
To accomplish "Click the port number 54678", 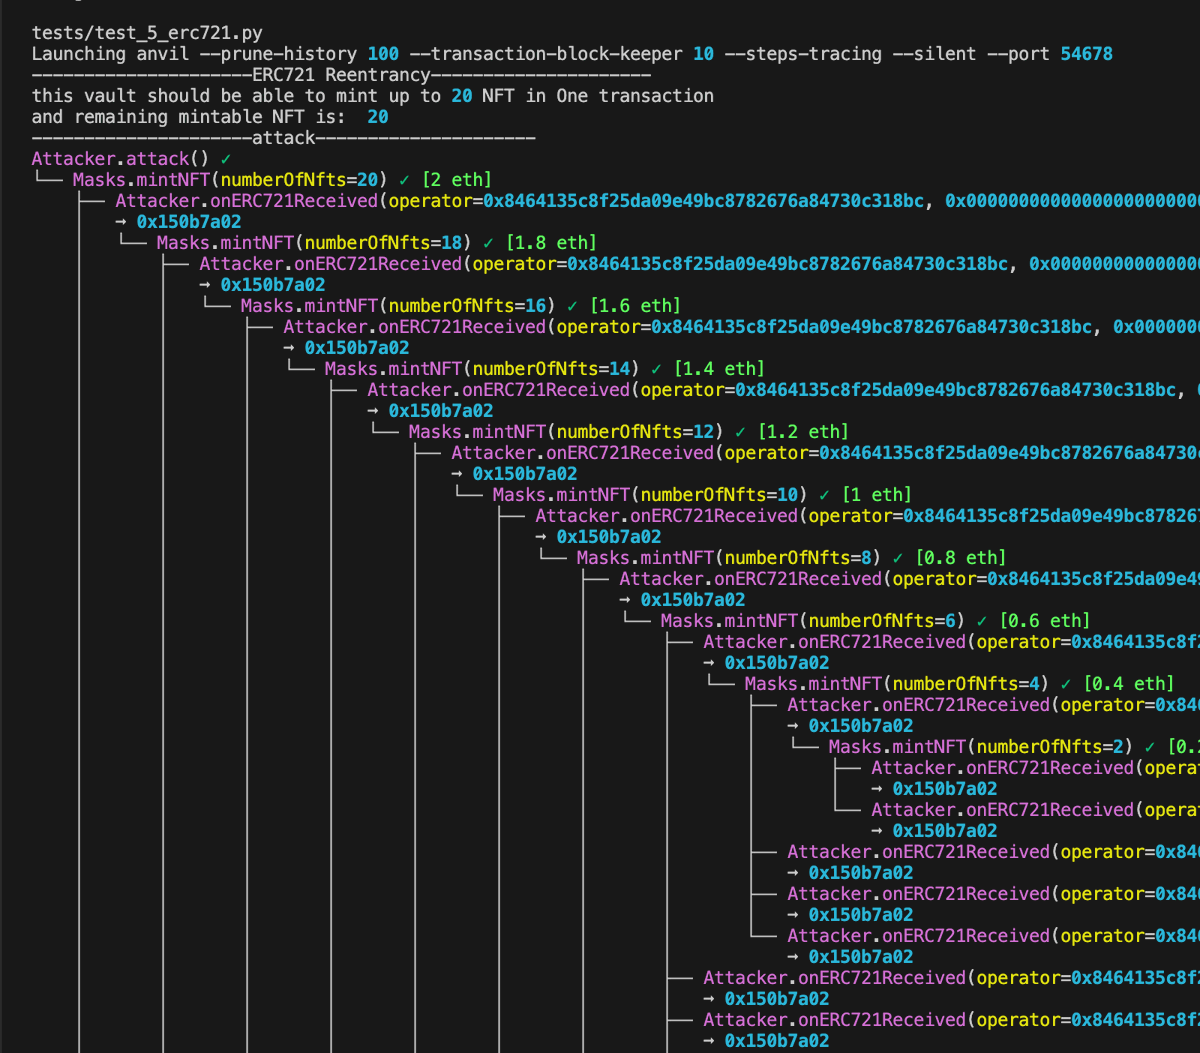I will 1086,54.
